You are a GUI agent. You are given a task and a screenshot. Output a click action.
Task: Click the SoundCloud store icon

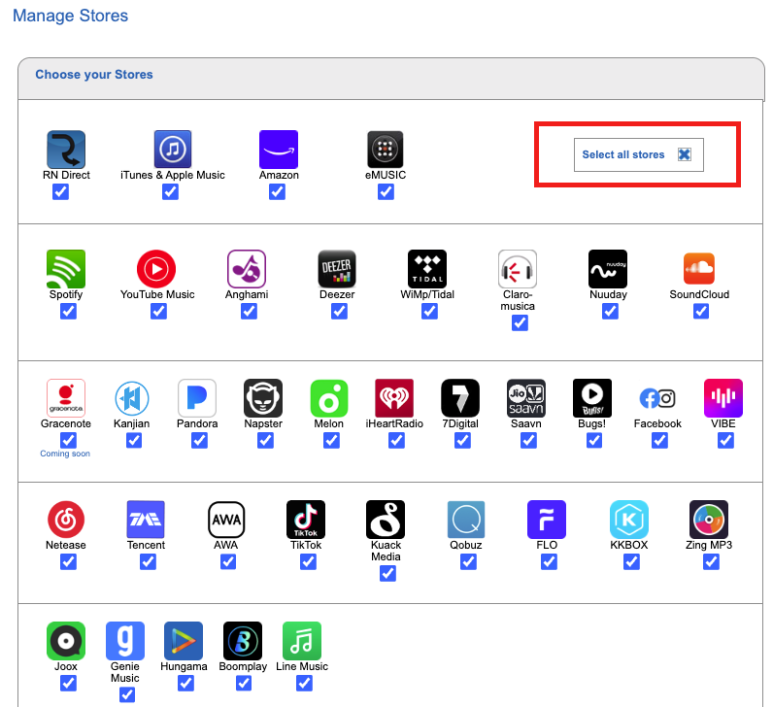(x=699, y=269)
